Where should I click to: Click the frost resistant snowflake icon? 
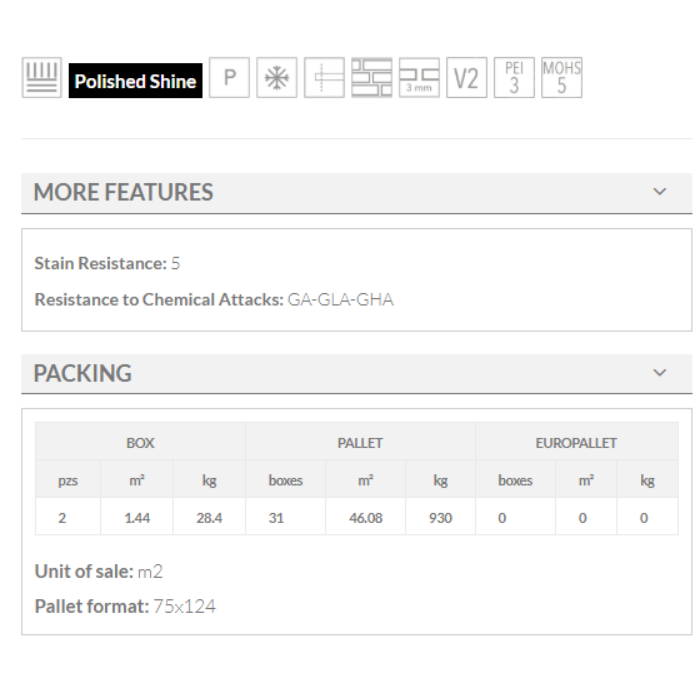click(x=274, y=80)
